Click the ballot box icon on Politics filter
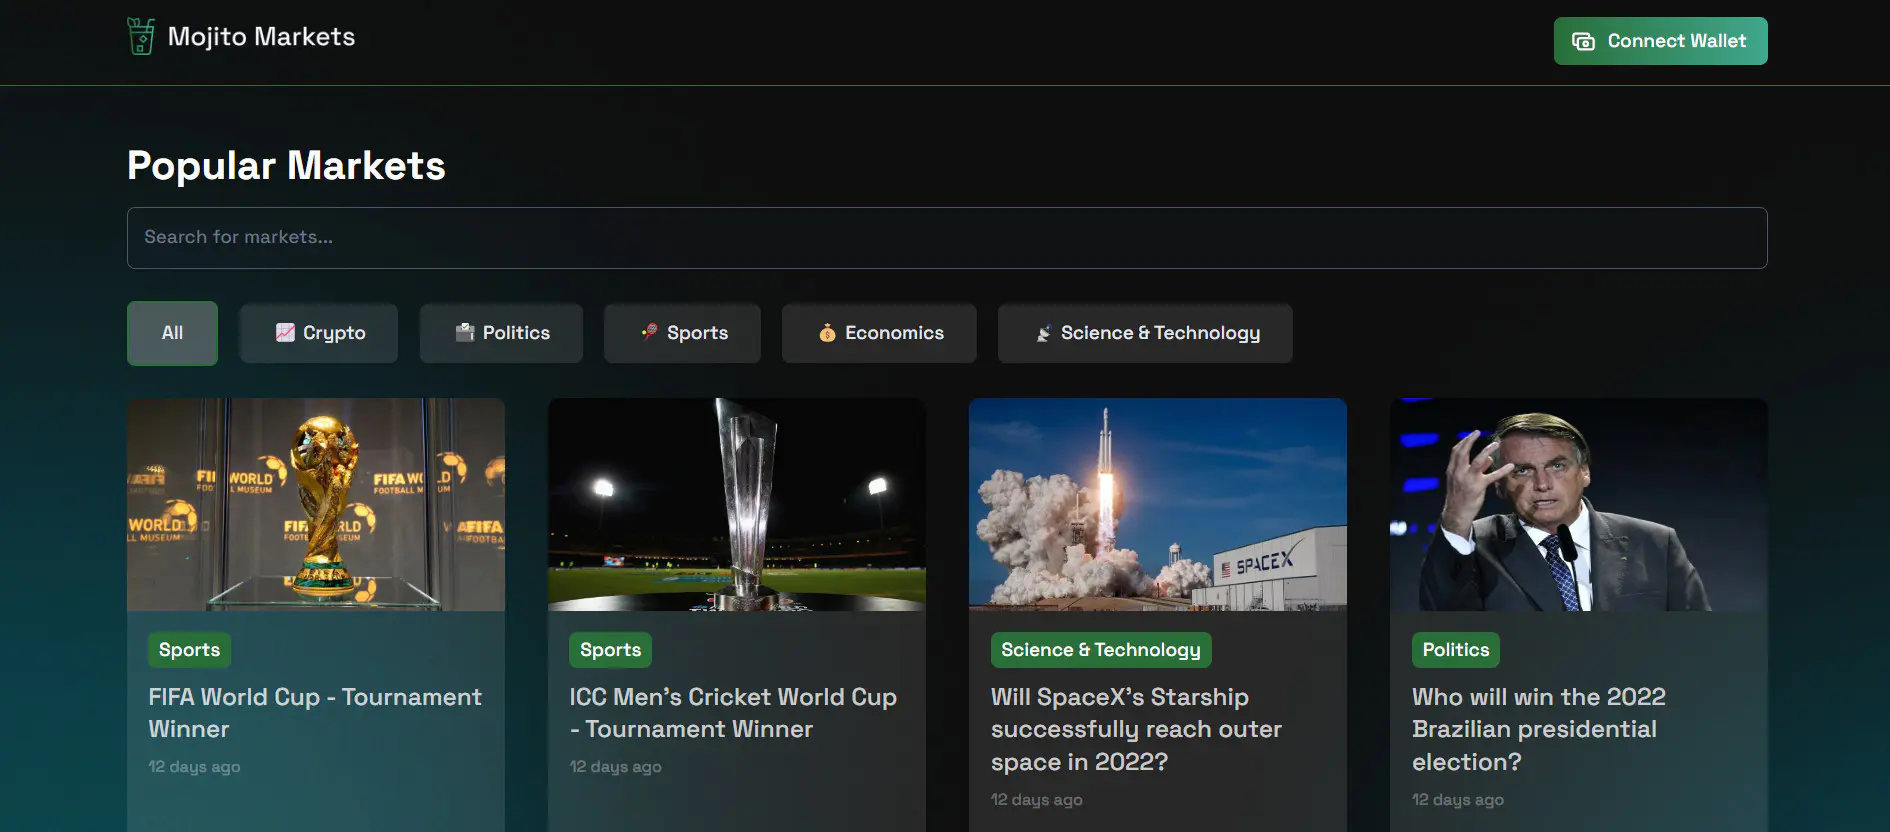The height and width of the screenshot is (832, 1890). (465, 332)
